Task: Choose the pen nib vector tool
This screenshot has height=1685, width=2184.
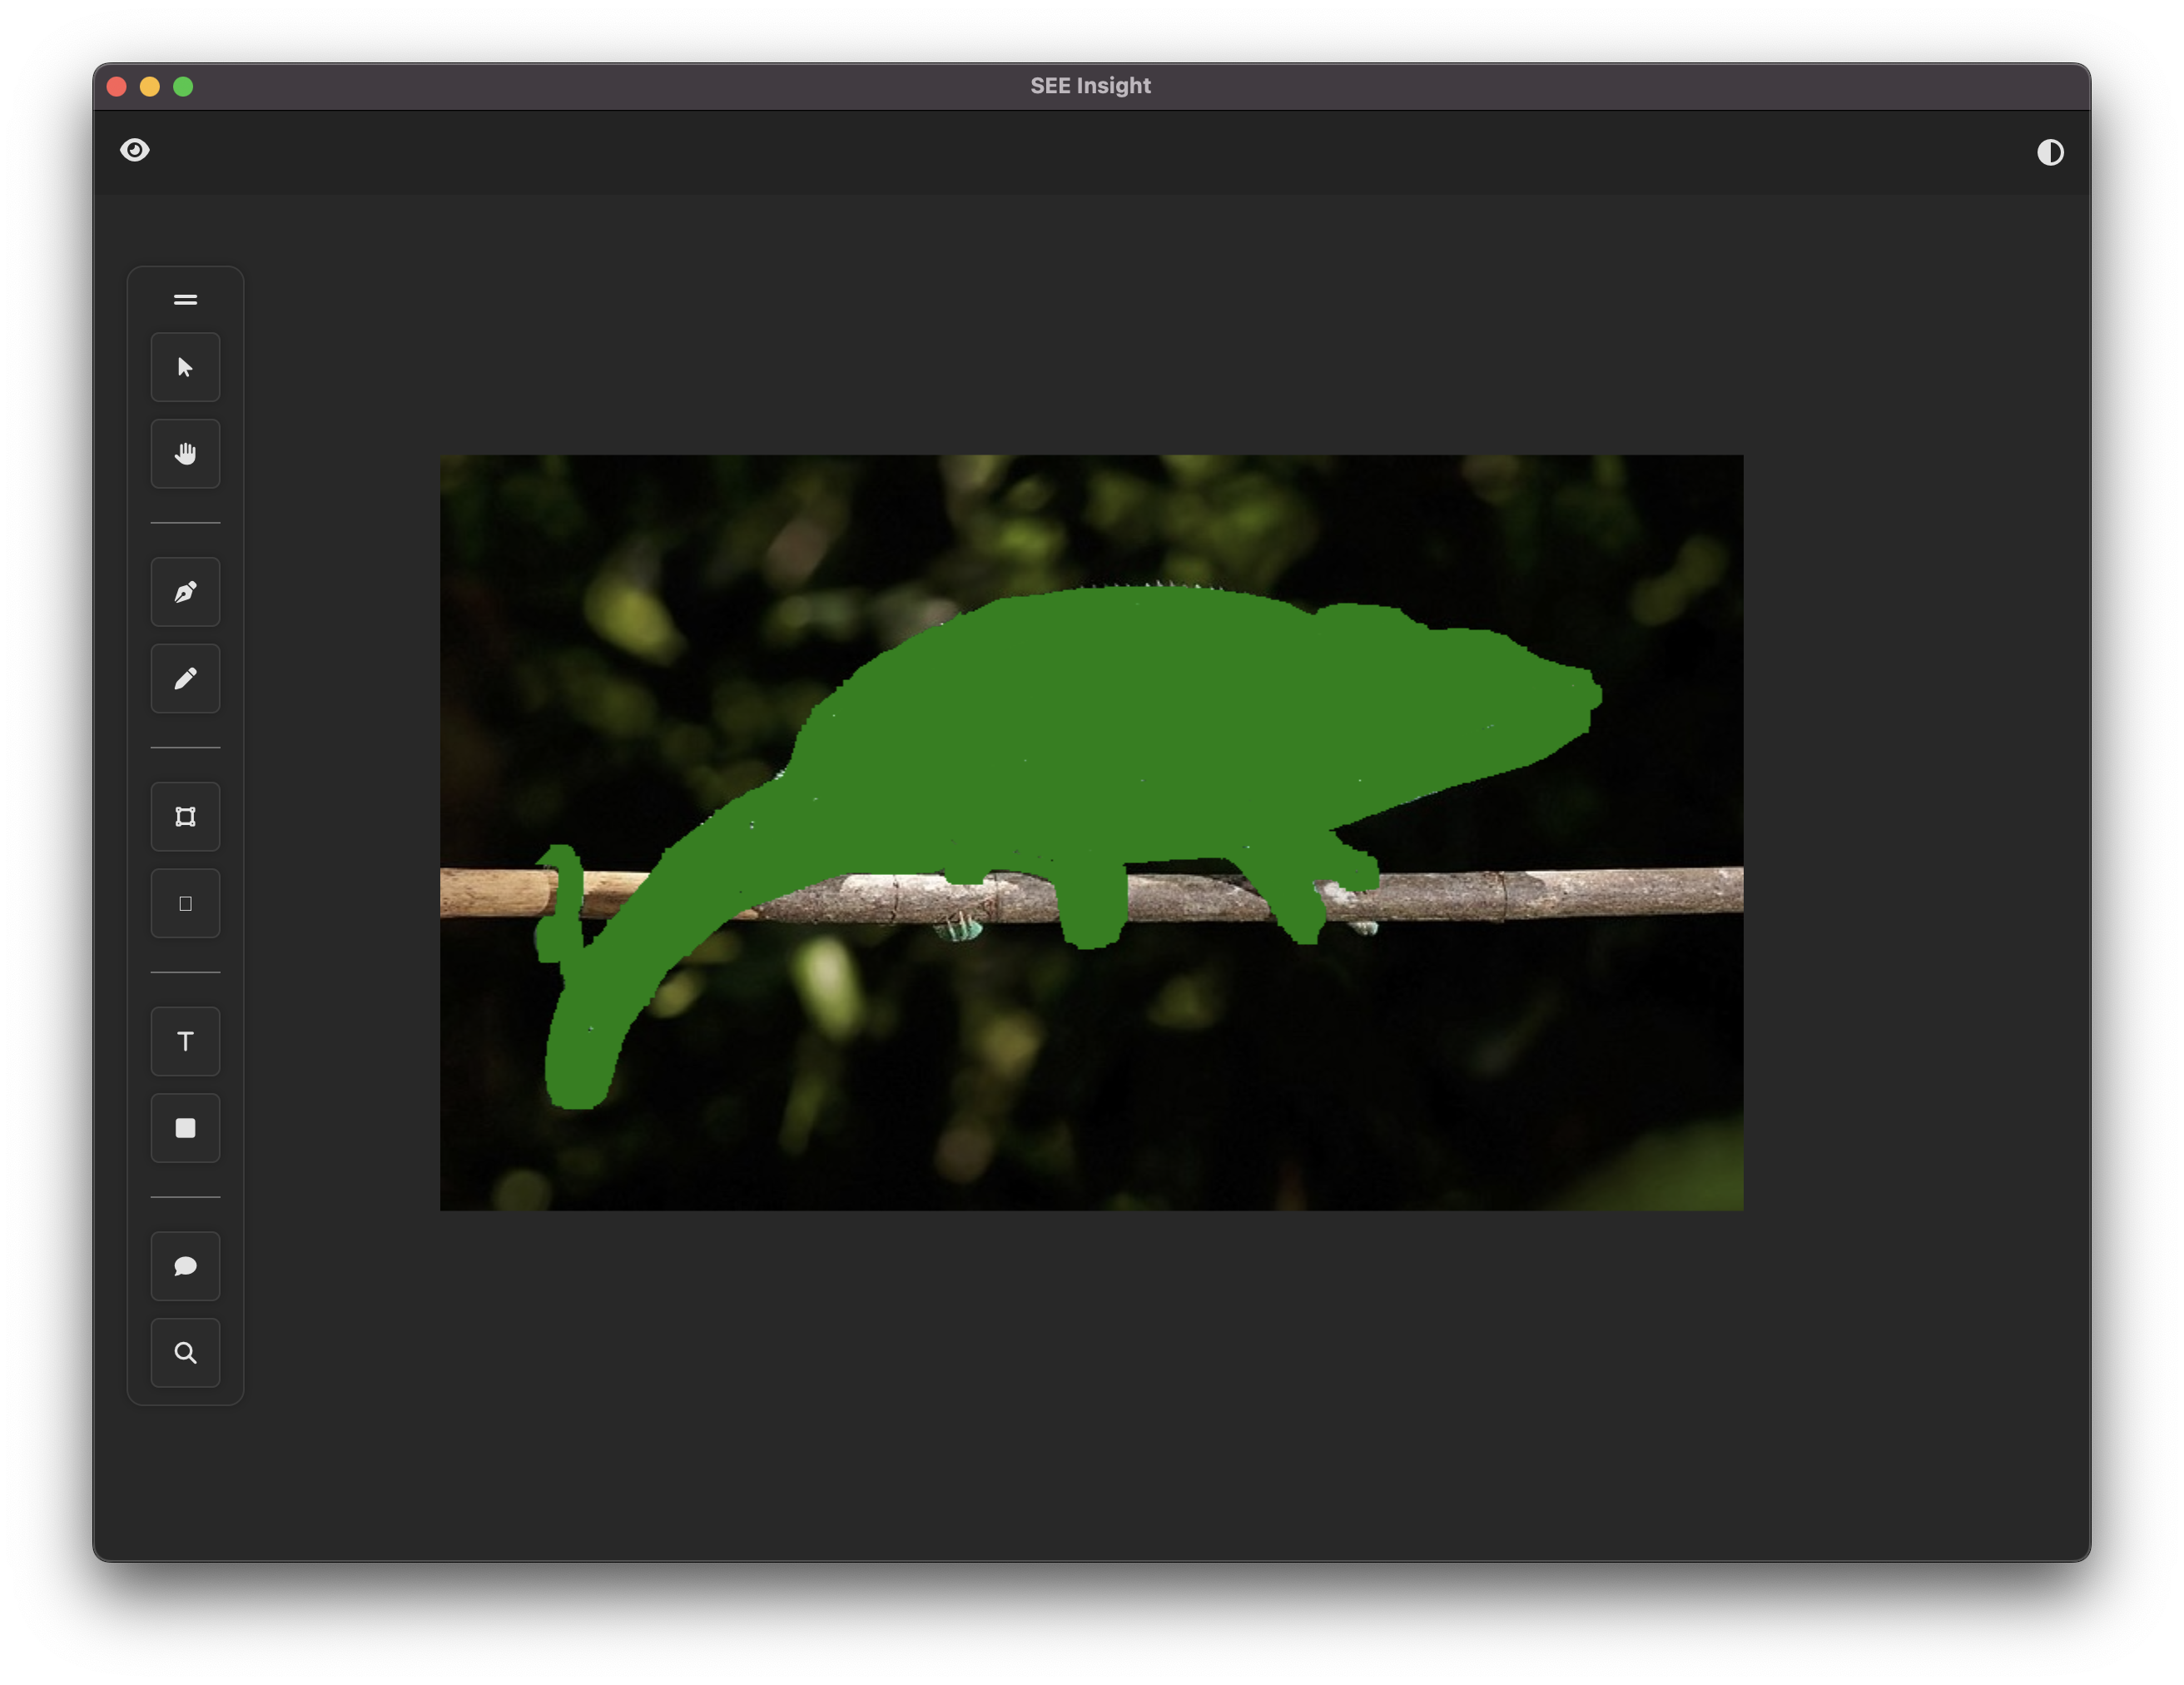Action: pos(185,592)
